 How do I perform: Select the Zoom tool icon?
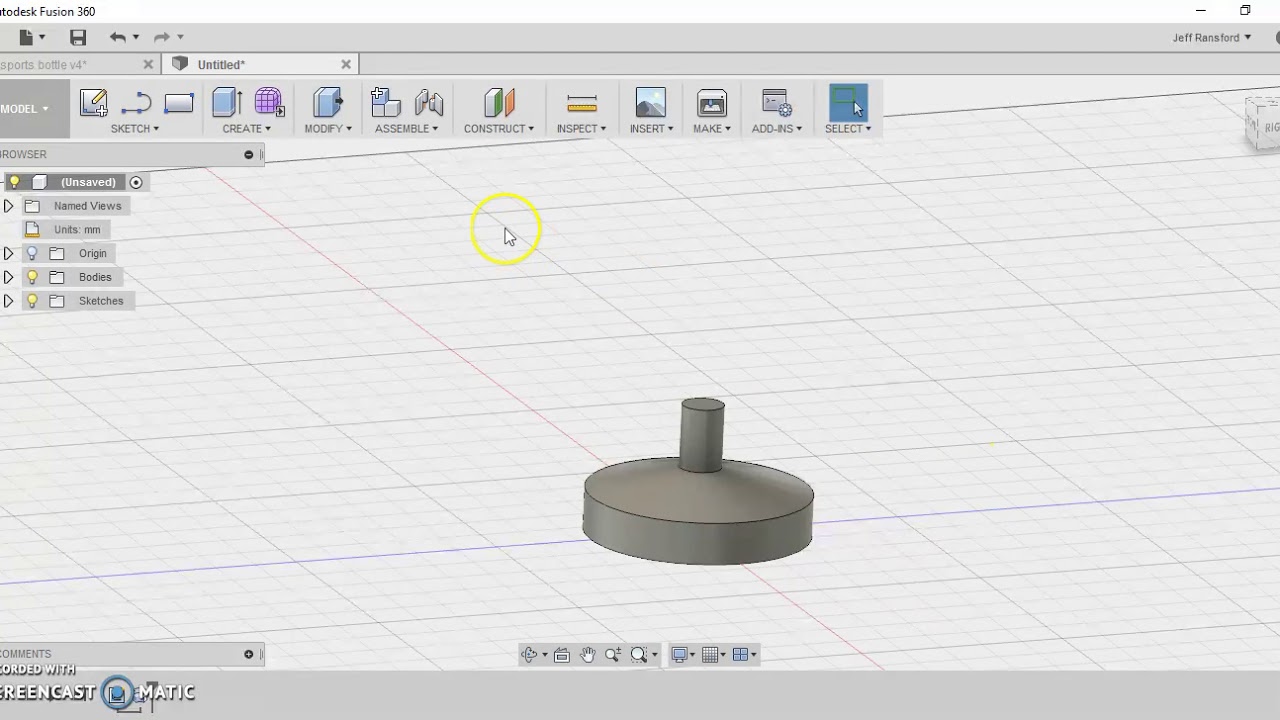pyautogui.click(x=613, y=654)
